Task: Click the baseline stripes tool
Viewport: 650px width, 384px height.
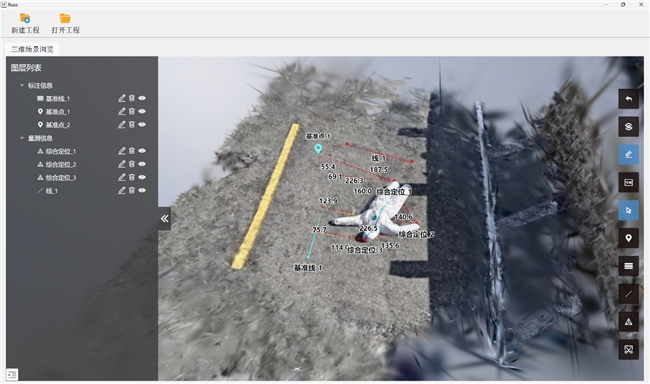Action: (628, 266)
